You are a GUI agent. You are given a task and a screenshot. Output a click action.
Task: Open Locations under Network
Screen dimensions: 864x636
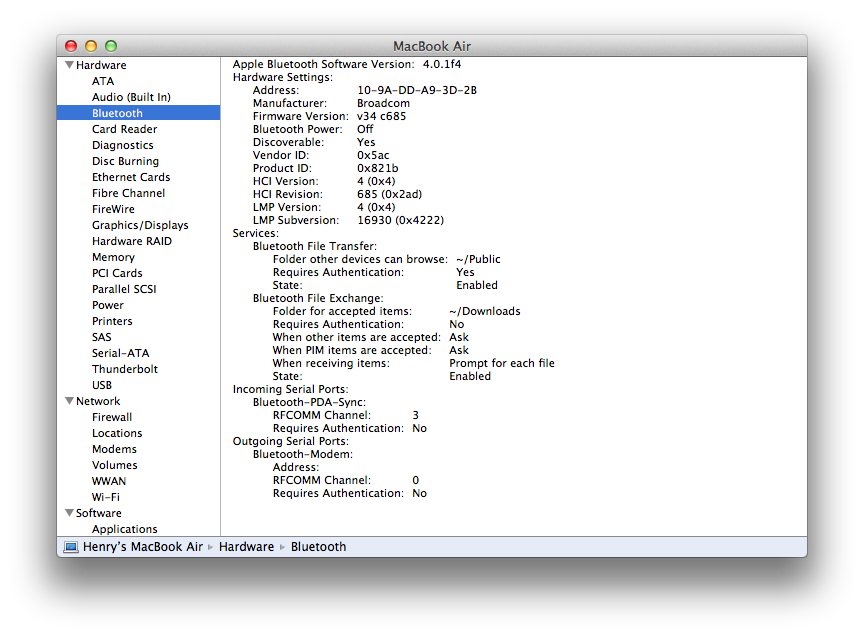(117, 433)
